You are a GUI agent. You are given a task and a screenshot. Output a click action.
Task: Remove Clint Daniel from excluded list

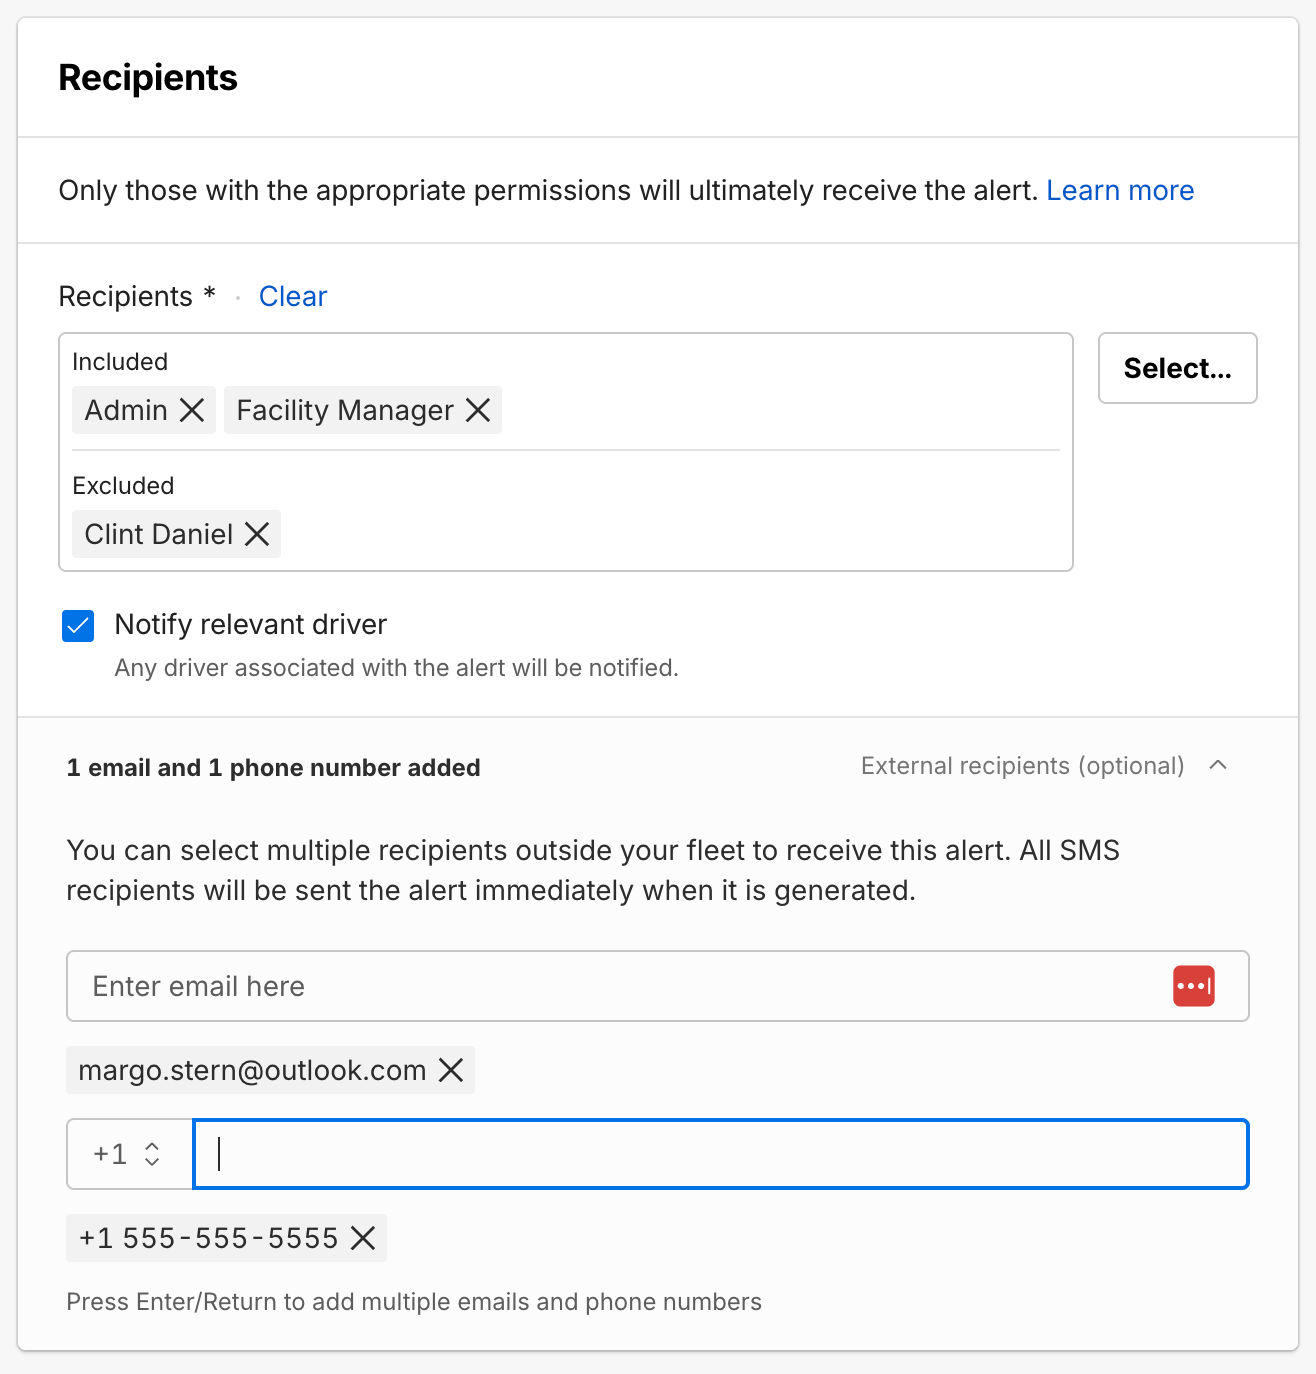(257, 534)
